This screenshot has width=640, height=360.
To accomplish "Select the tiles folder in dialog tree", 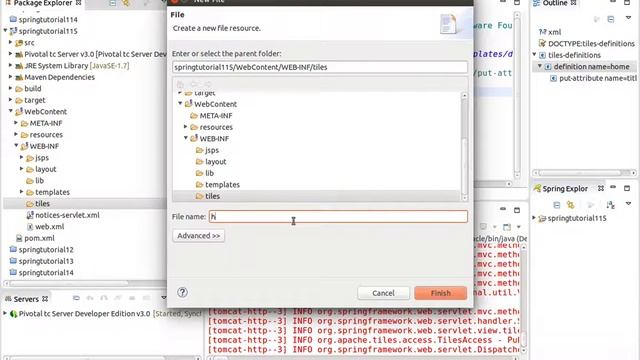I will [212, 196].
